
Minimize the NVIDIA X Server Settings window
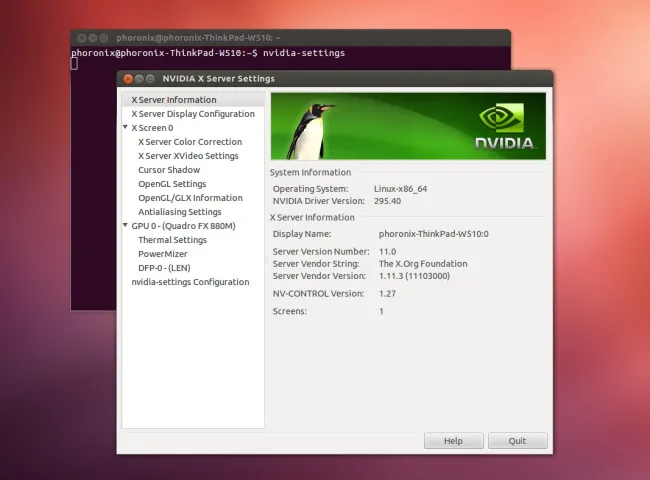[x=139, y=79]
